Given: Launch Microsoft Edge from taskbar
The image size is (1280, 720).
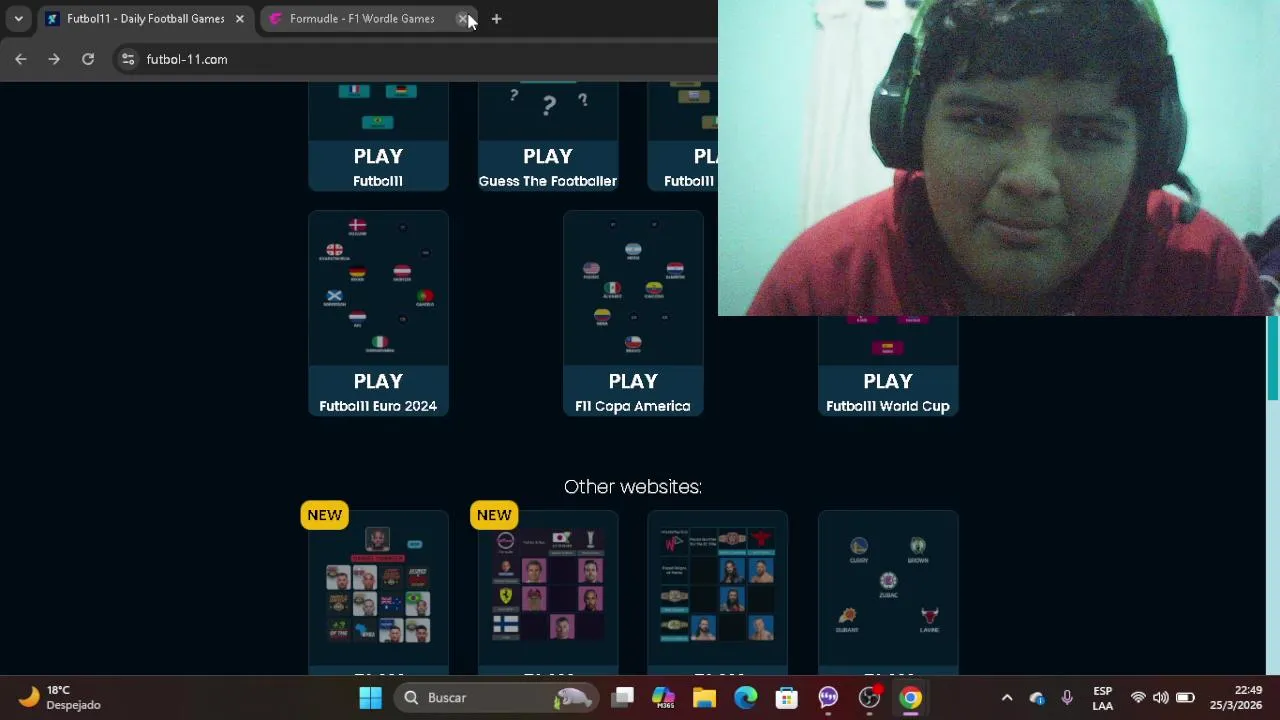Looking at the screenshot, I should [x=746, y=698].
